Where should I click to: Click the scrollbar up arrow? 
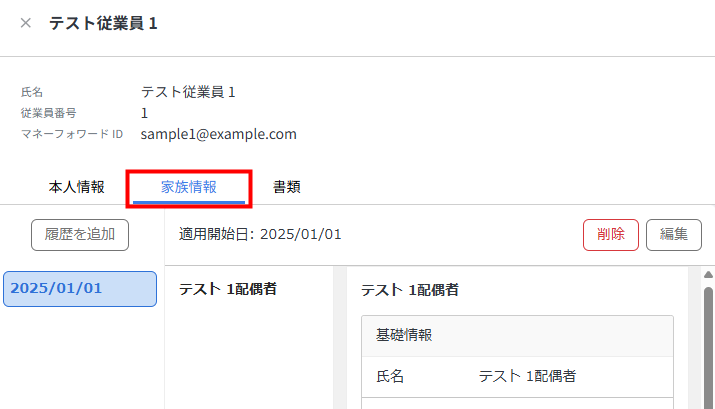[708, 275]
